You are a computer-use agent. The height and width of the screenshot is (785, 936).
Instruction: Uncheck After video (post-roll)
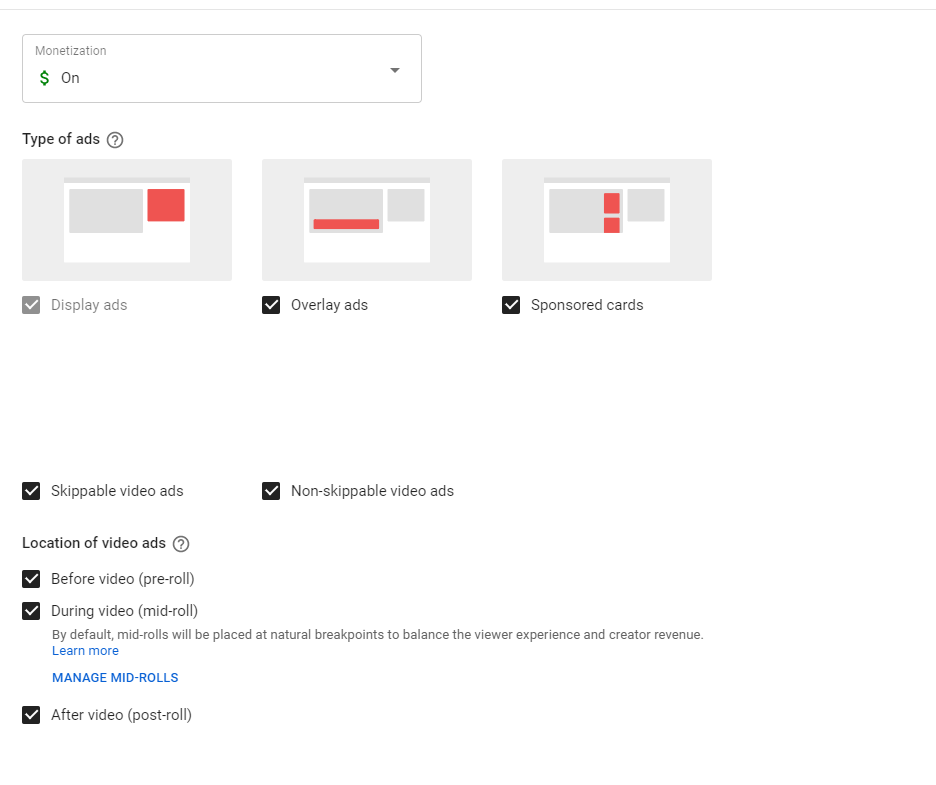[31, 715]
